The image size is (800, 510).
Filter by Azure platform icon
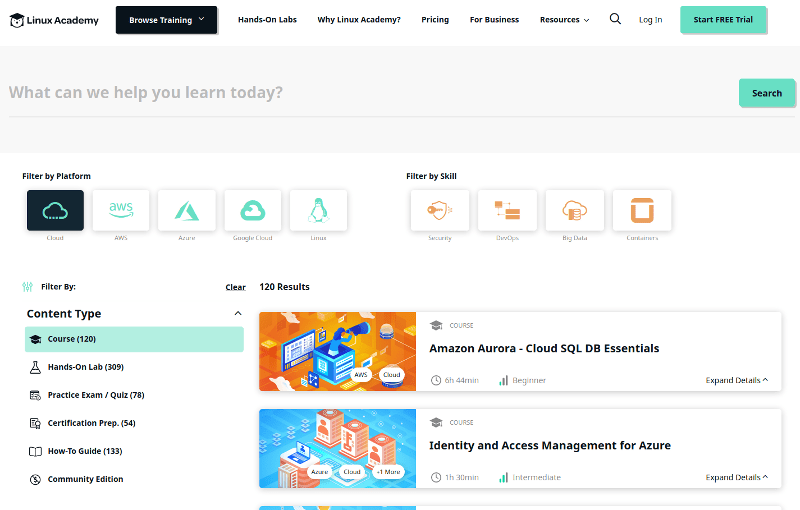coord(187,210)
